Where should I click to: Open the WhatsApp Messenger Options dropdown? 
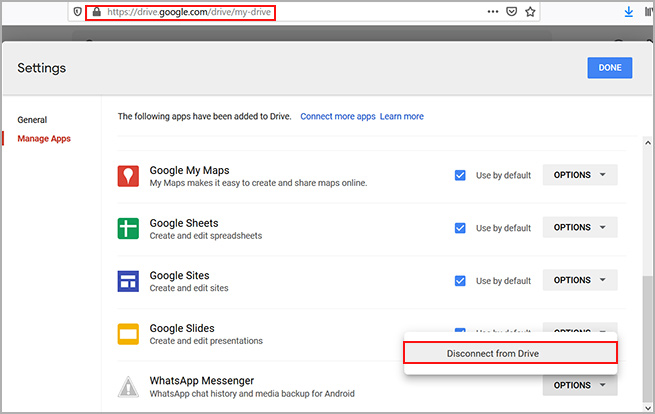click(579, 385)
